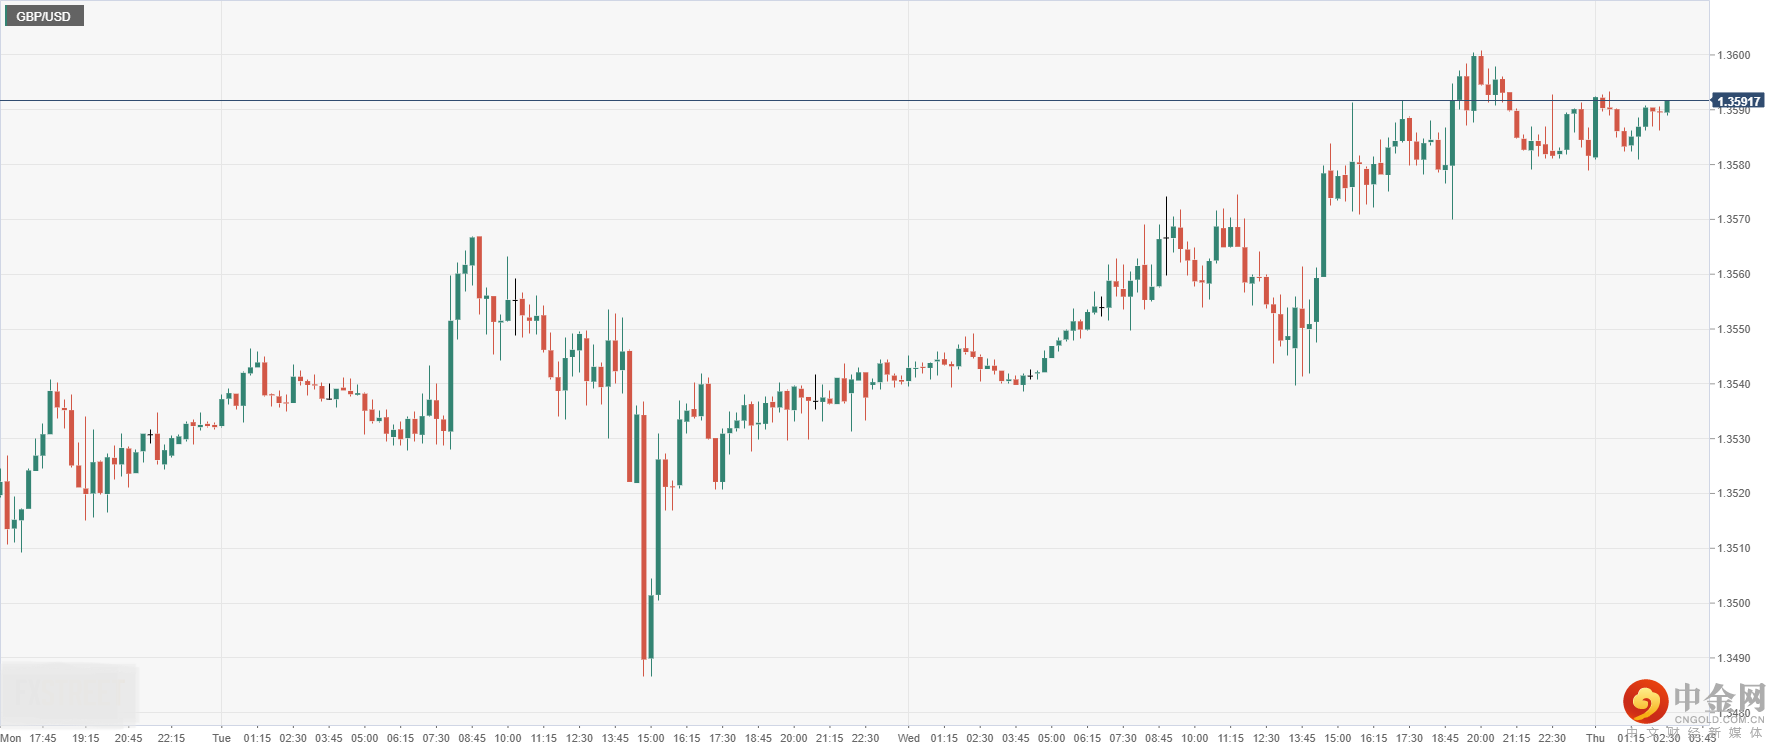Click the 22:15 time label
This screenshot has height=751, width=1780.
pos(171,738)
